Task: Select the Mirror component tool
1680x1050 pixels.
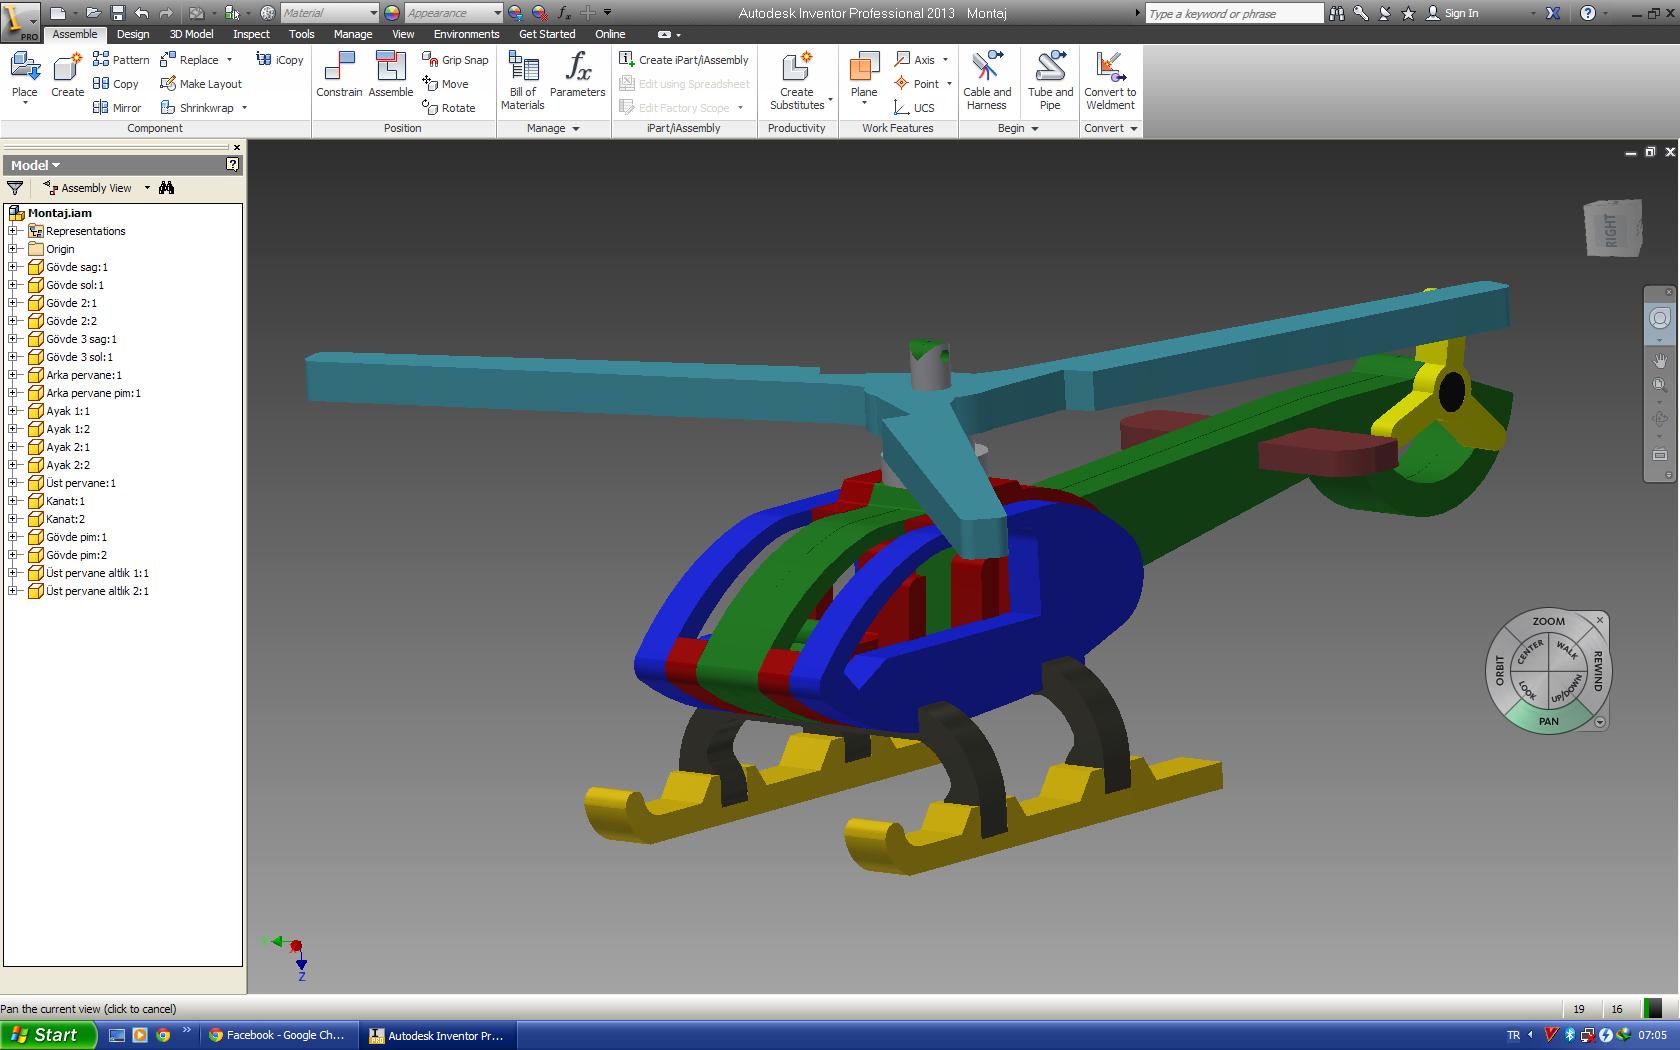Action: [117, 108]
